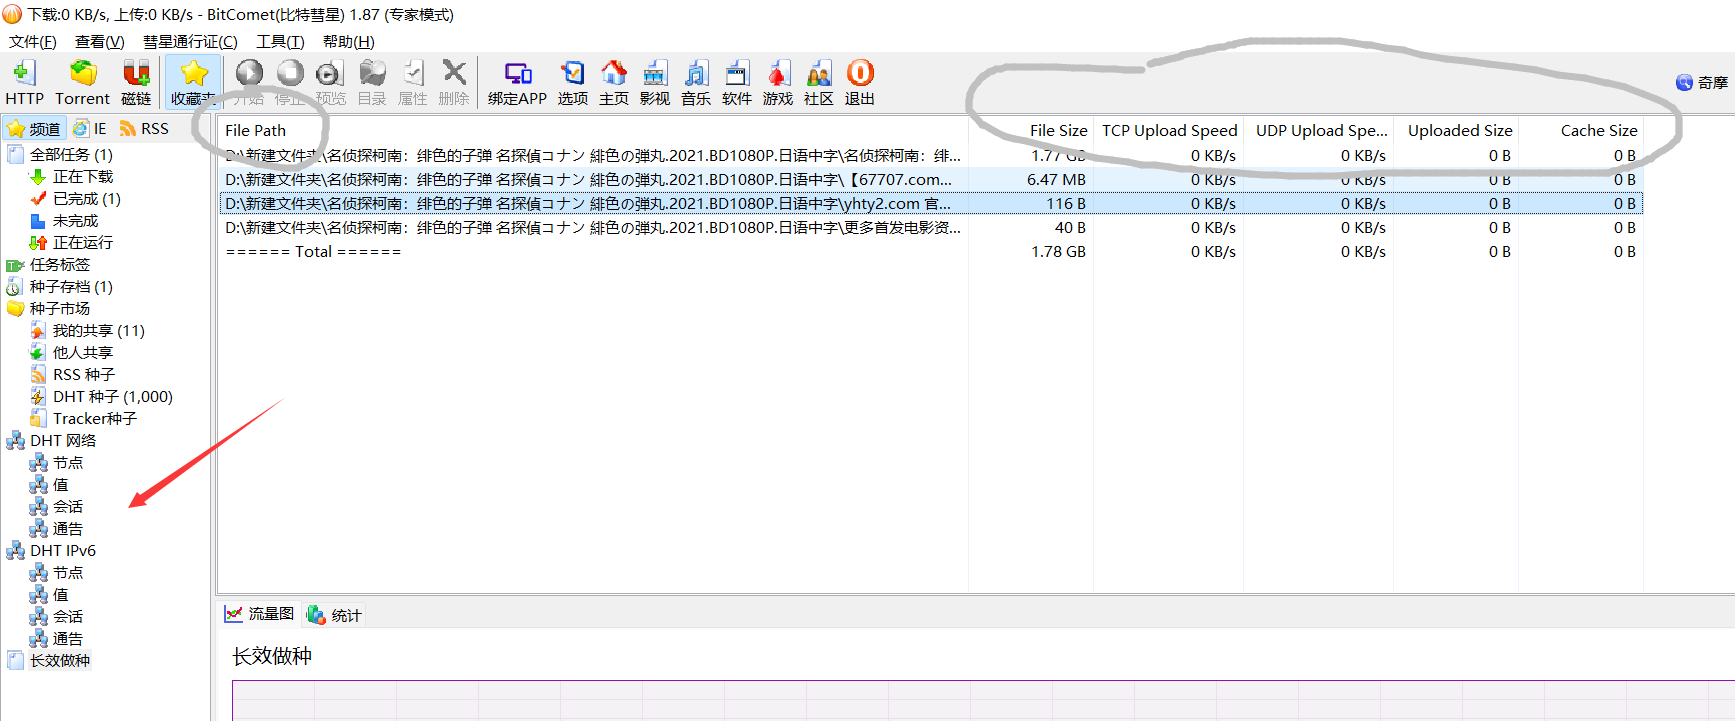Click the HTTP download toolbar icon
The width and height of the screenshot is (1735, 721).
24,82
